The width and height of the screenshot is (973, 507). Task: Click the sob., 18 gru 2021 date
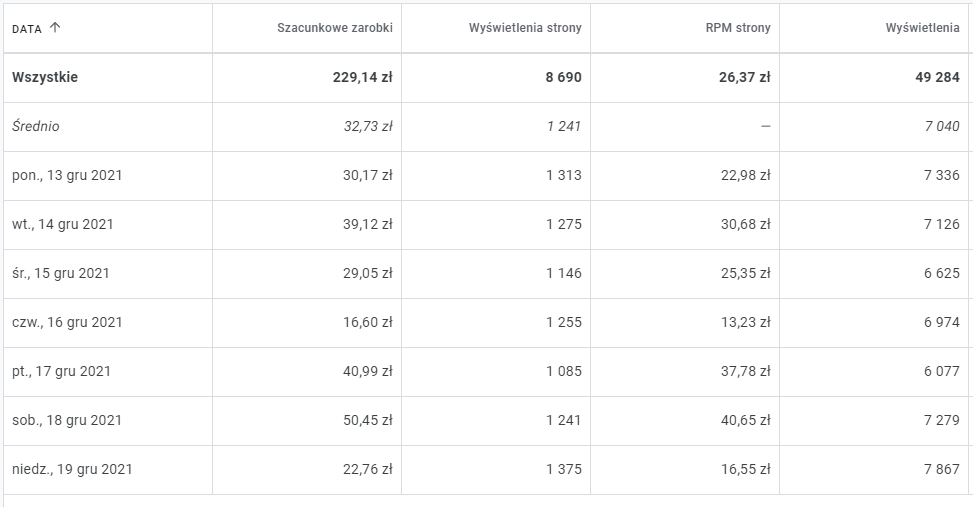point(66,421)
